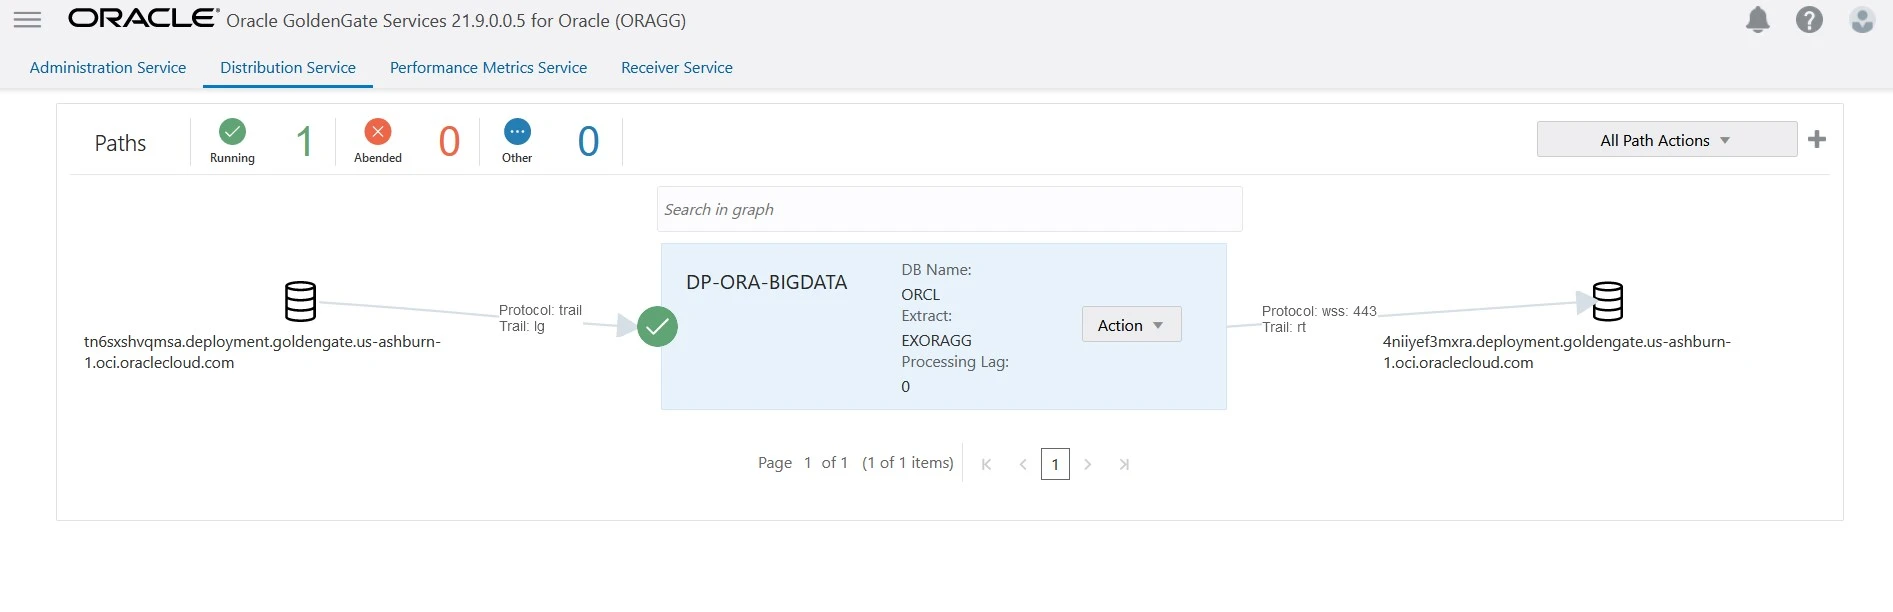Switch to Administration Service tab
Image resolution: width=1893 pixels, height=612 pixels.
(x=108, y=68)
